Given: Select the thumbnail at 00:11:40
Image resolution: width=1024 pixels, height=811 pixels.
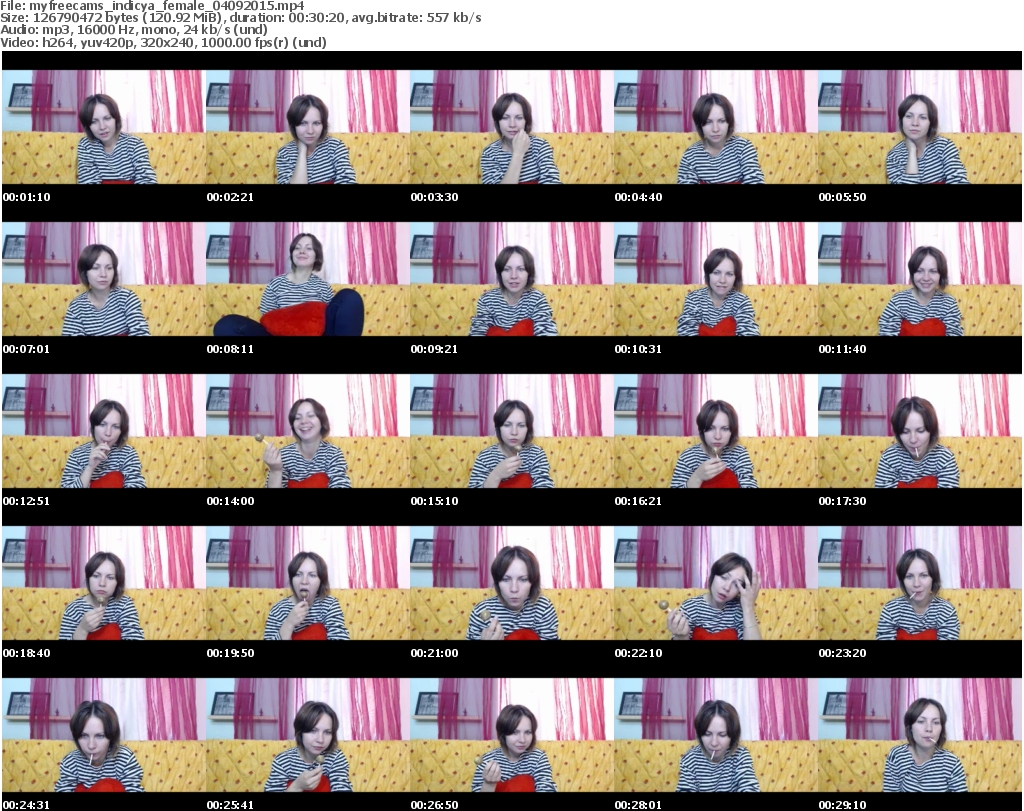Looking at the screenshot, I should pos(920,279).
